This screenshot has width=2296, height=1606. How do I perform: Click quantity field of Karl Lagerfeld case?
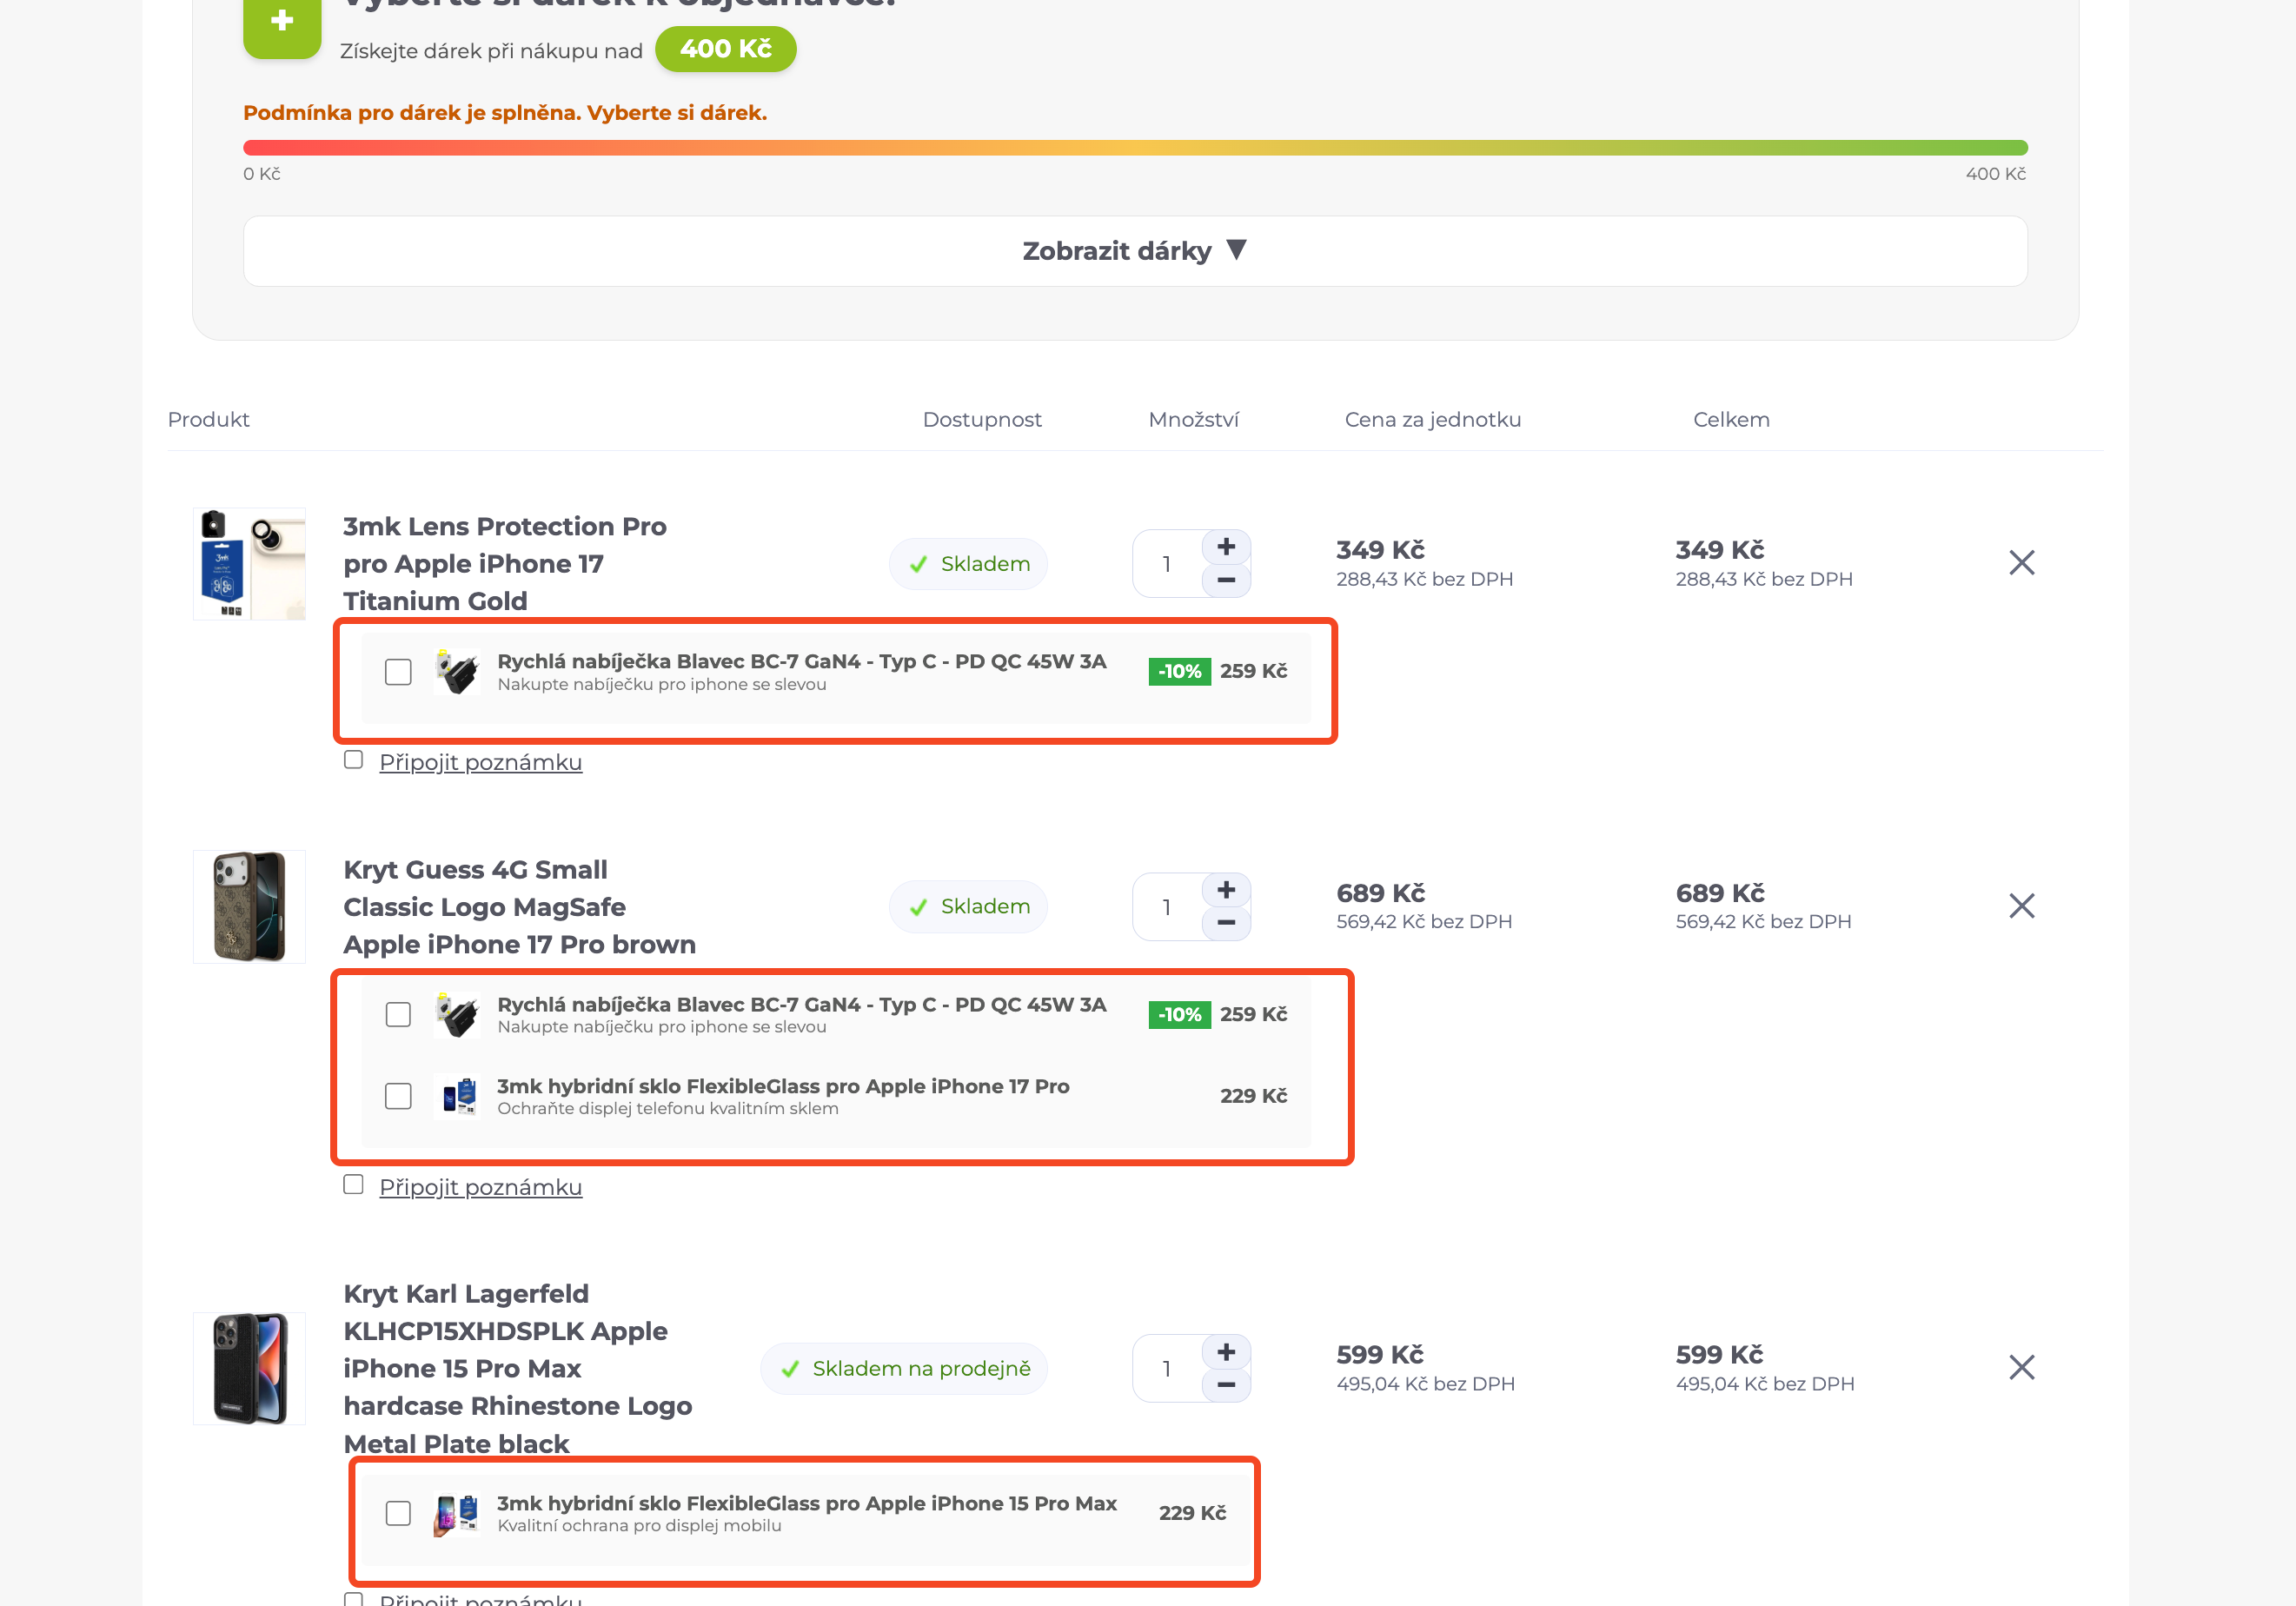1167,1368
